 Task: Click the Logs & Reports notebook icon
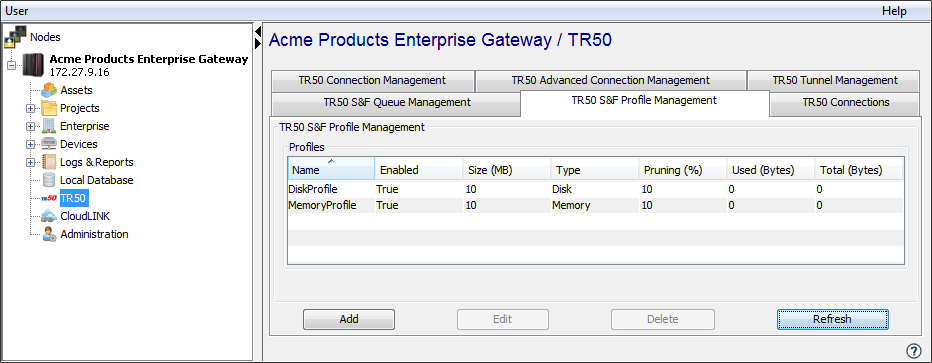click(49, 162)
